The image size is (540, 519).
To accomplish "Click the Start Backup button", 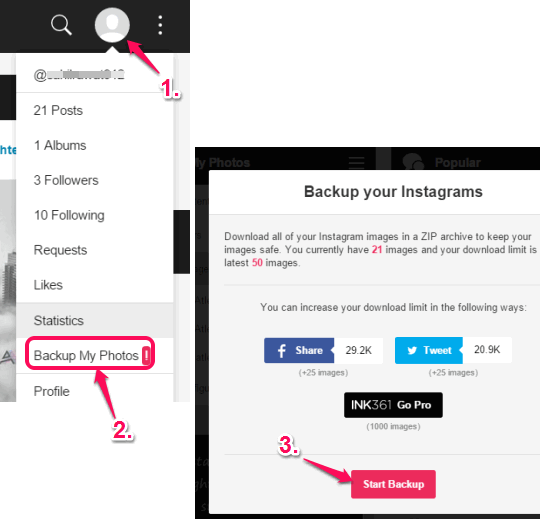I will (393, 484).
